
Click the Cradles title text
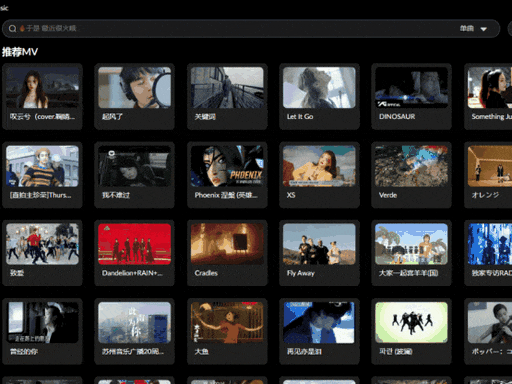coord(206,273)
